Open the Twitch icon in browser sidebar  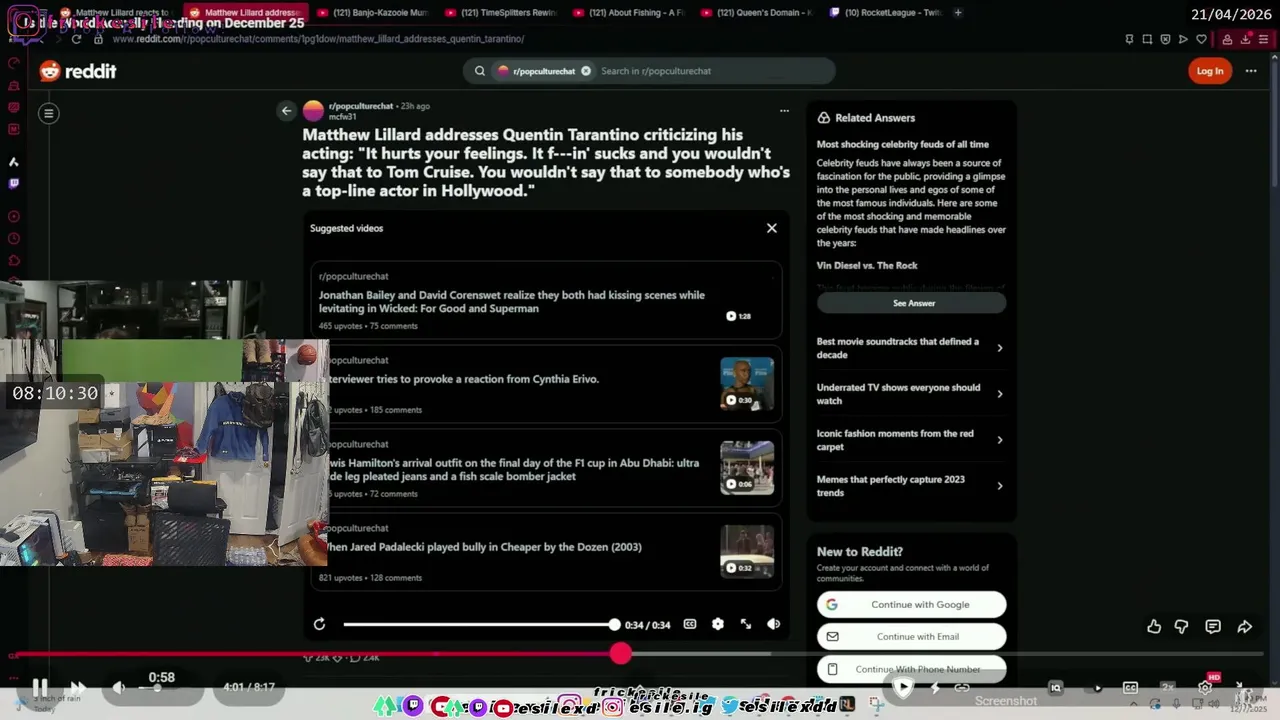tap(14, 184)
